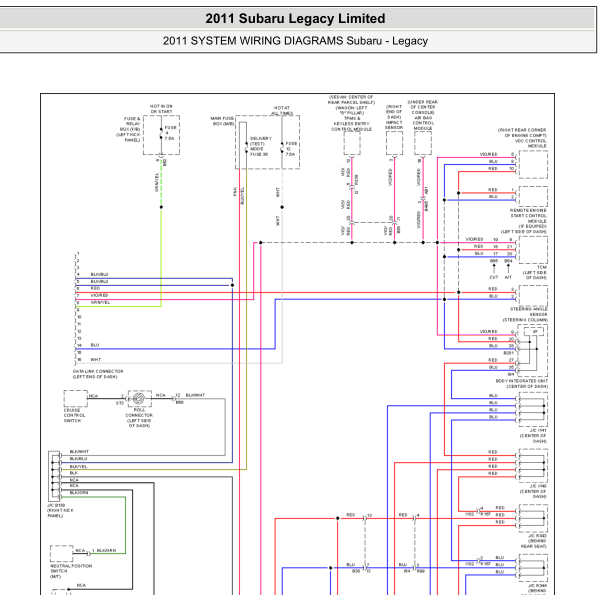Click the "J/C R343" label
Screen dimensions: 599x595
[537, 535]
